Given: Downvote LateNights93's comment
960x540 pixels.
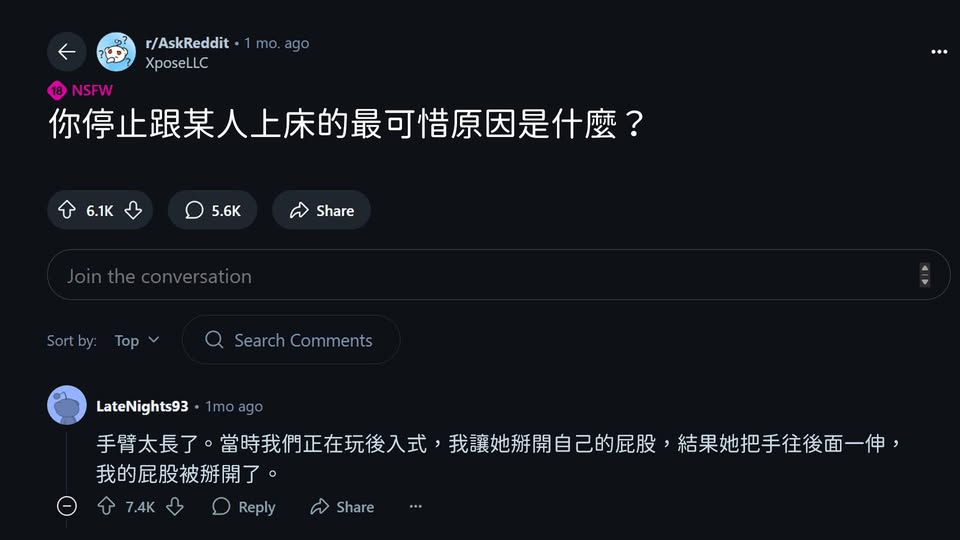Looking at the screenshot, I should 175,507.
